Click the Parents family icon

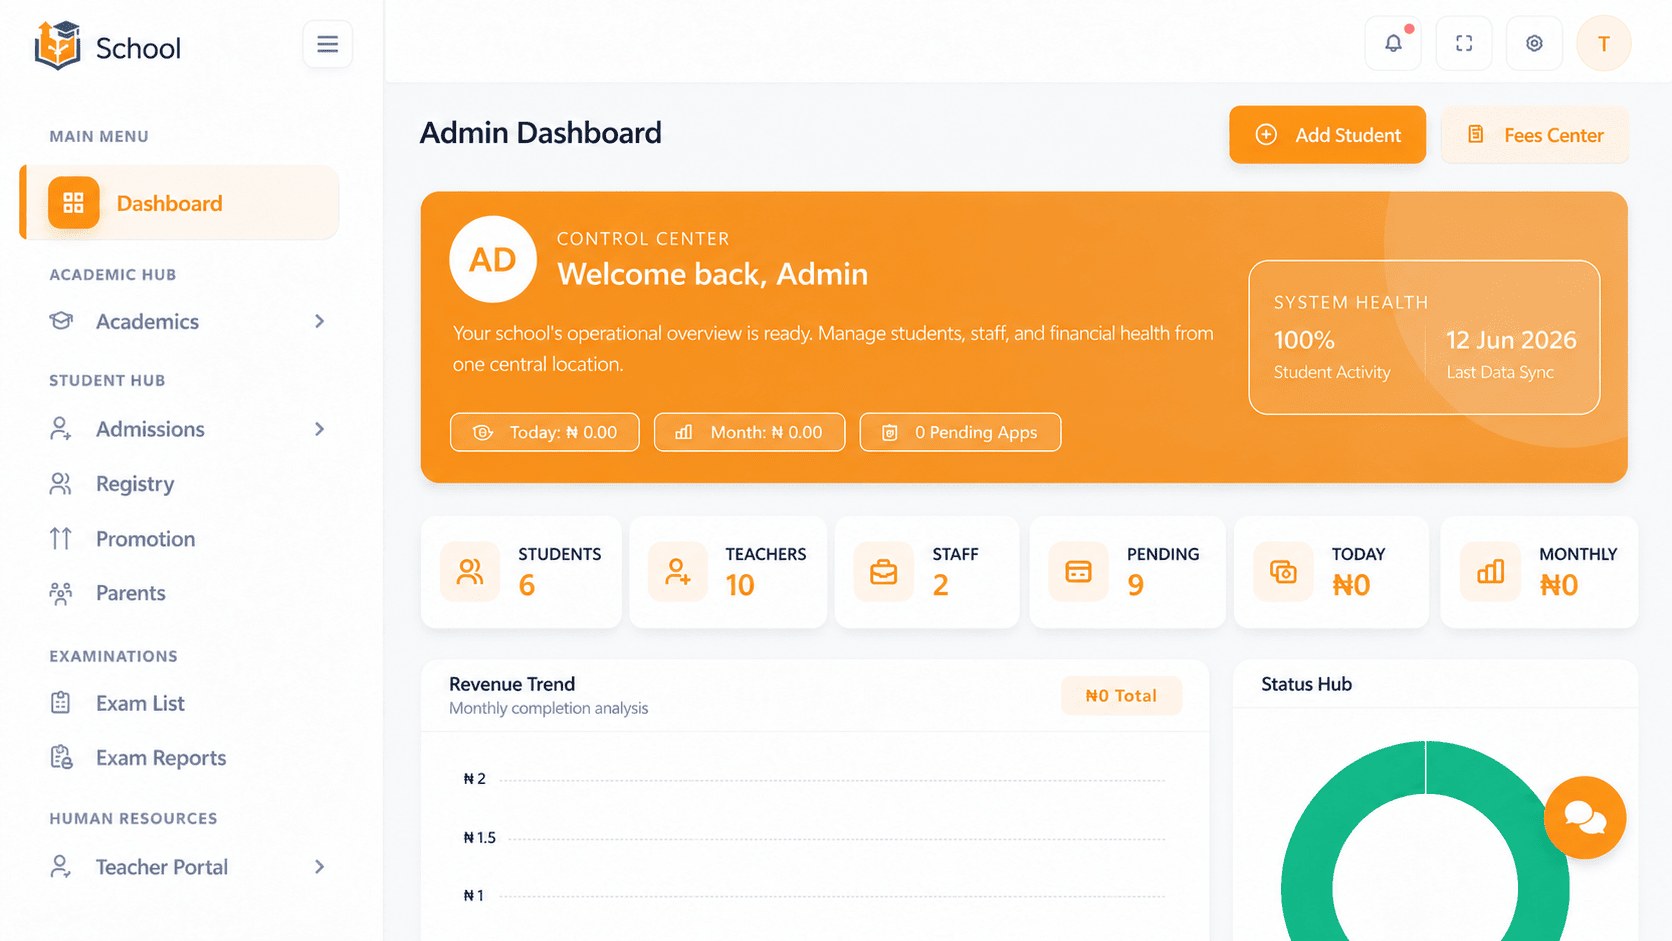click(61, 593)
